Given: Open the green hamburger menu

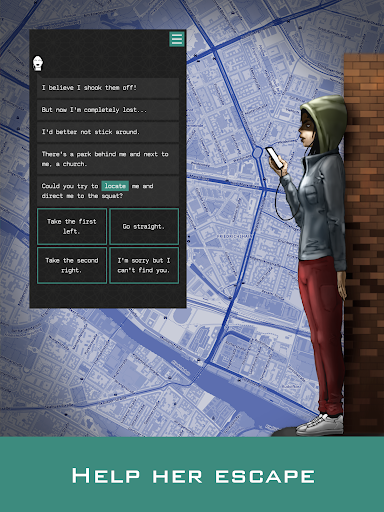Looking at the screenshot, I should [x=177, y=39].
